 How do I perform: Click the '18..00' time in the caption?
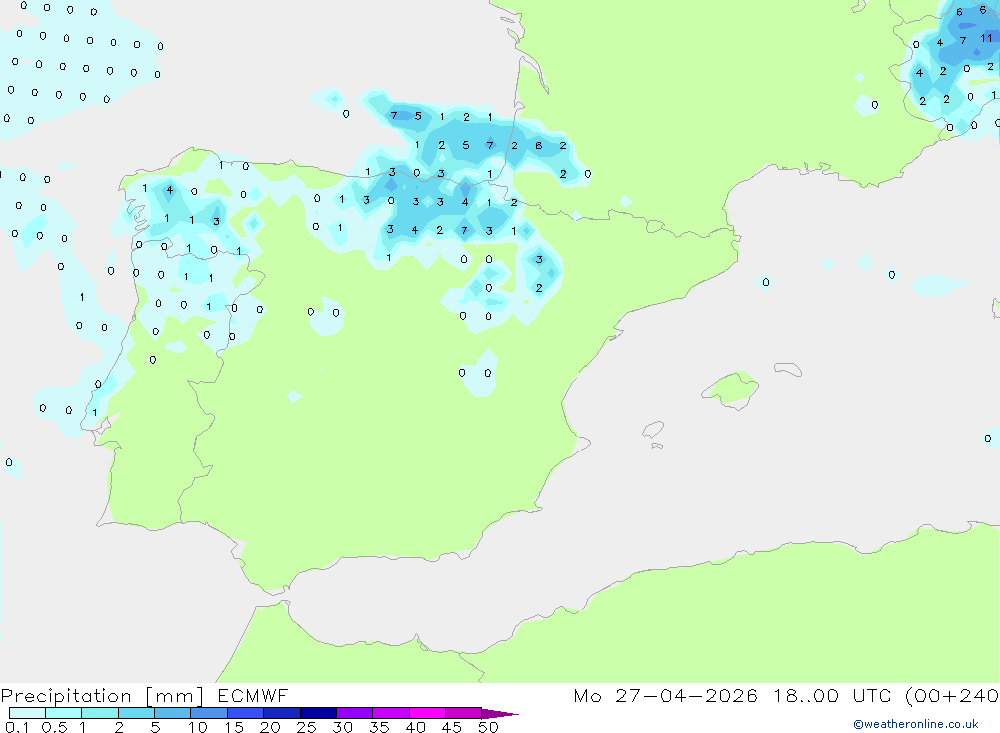click(805, 695)
